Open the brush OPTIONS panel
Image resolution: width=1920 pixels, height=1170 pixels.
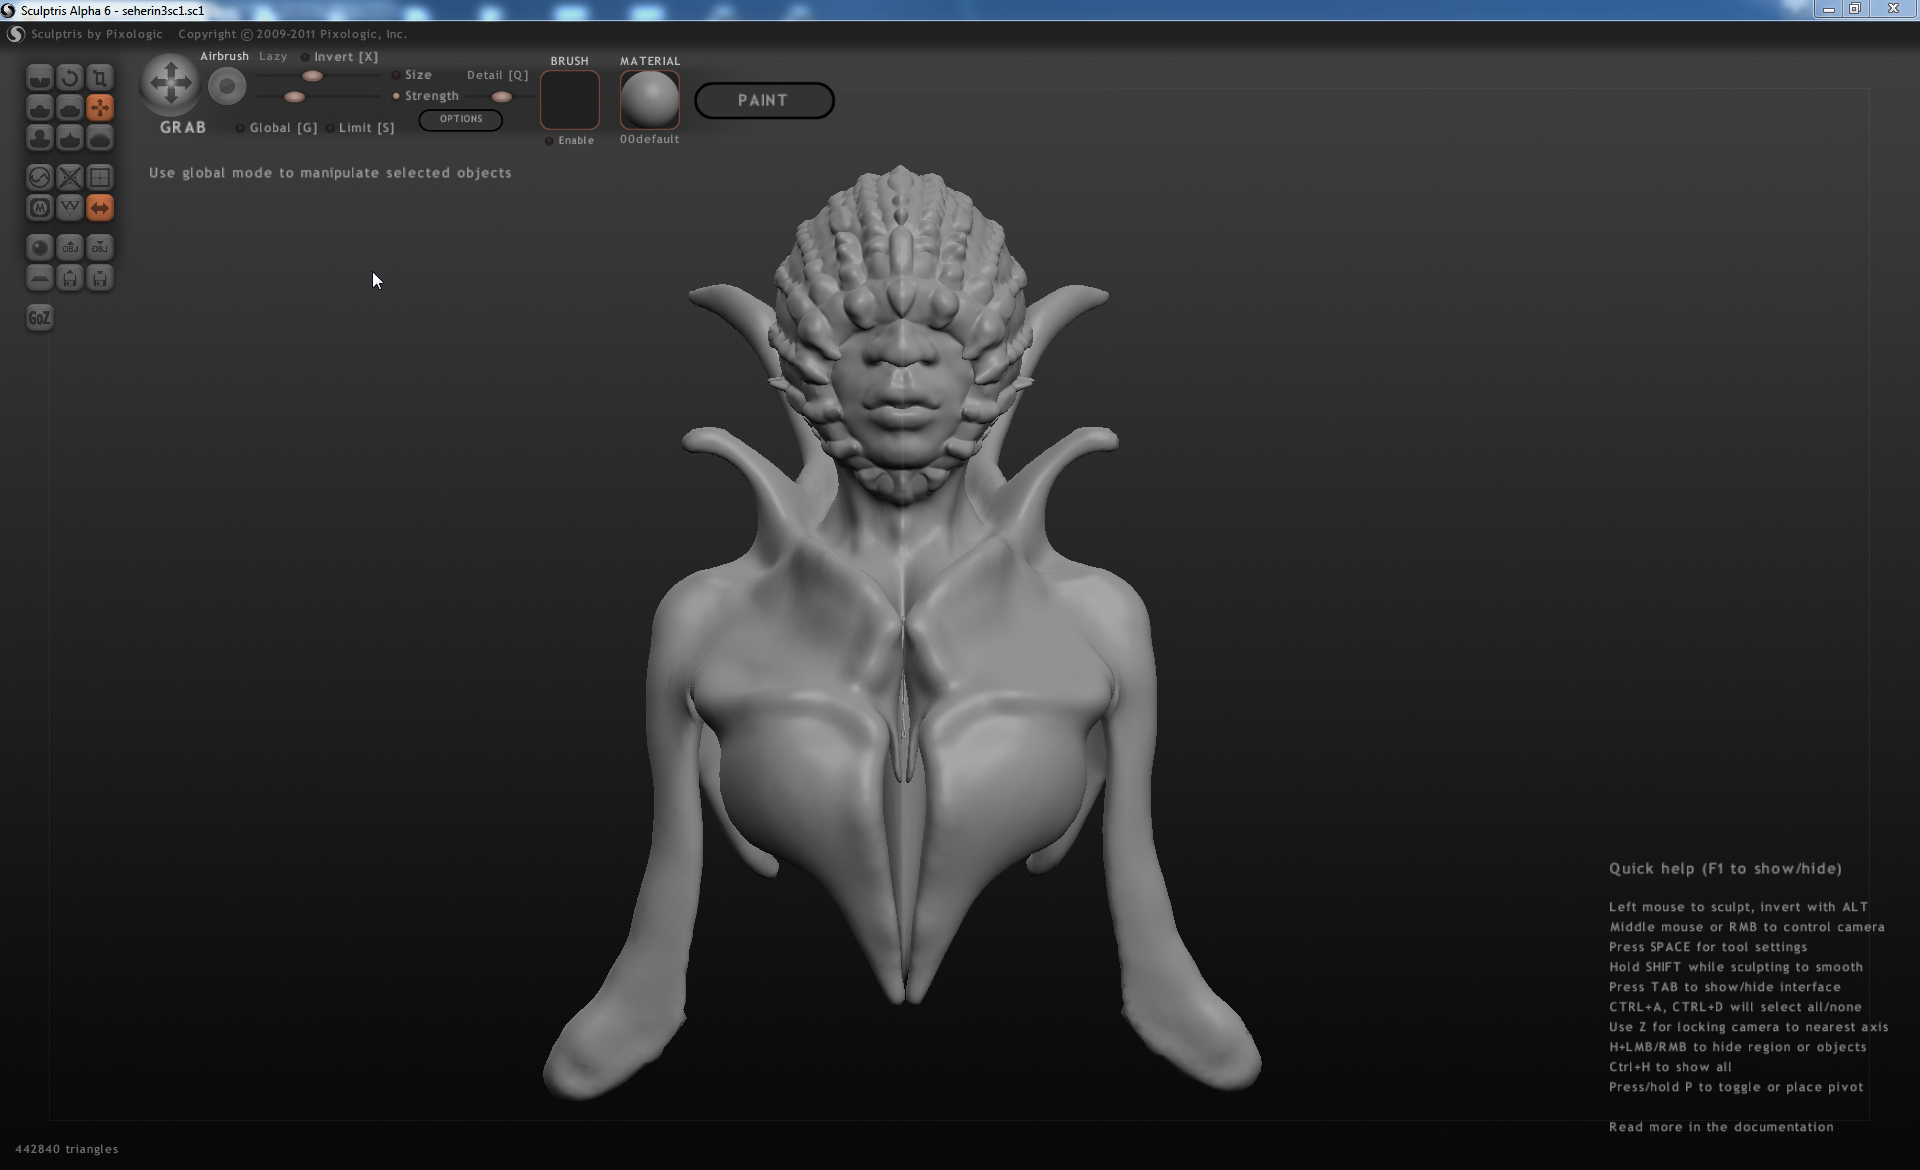pyautogui.click(x=460, y=119)
